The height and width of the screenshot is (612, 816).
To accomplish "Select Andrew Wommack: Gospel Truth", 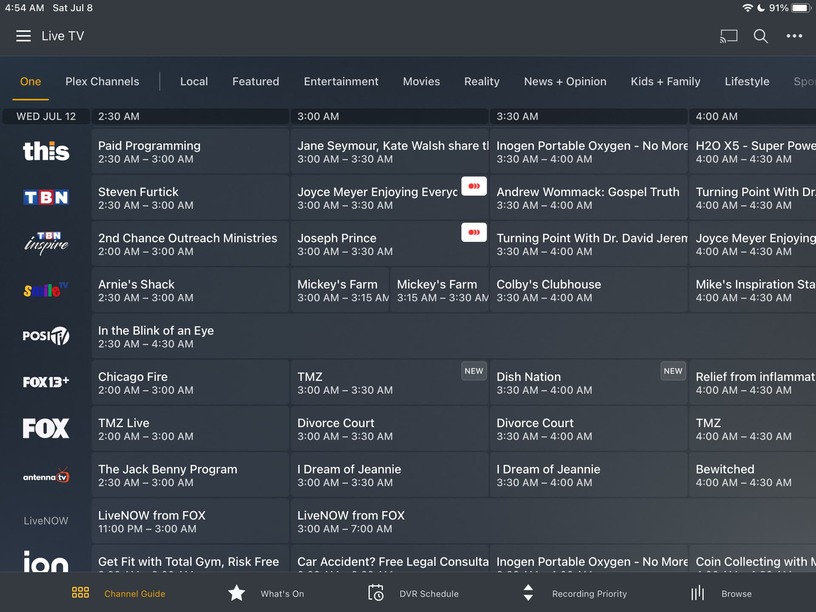I will click(589, 198).
